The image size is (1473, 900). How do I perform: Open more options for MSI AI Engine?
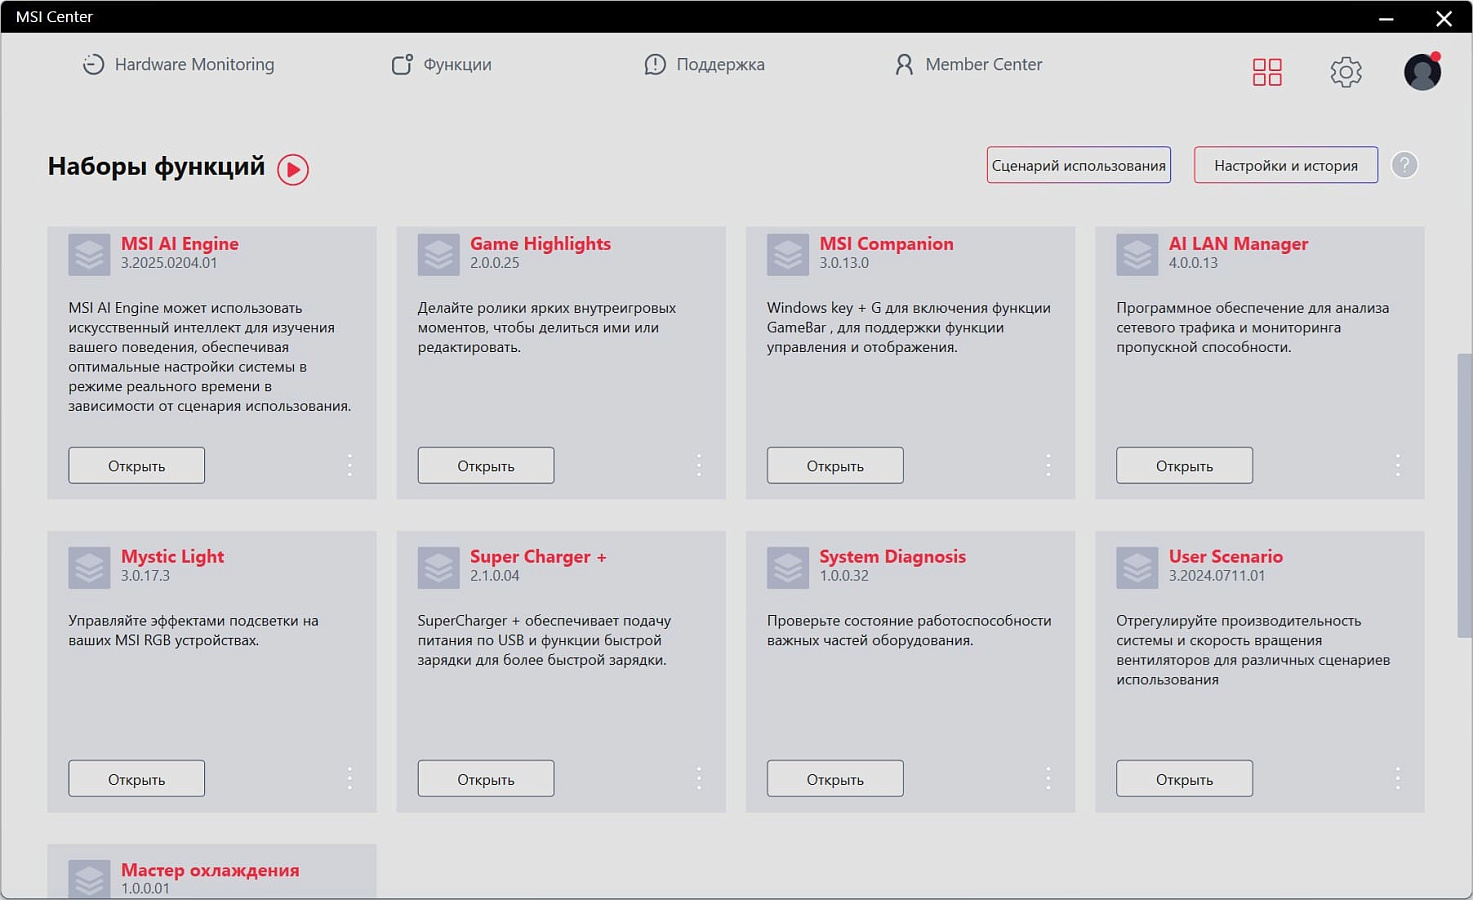point(349,465)
